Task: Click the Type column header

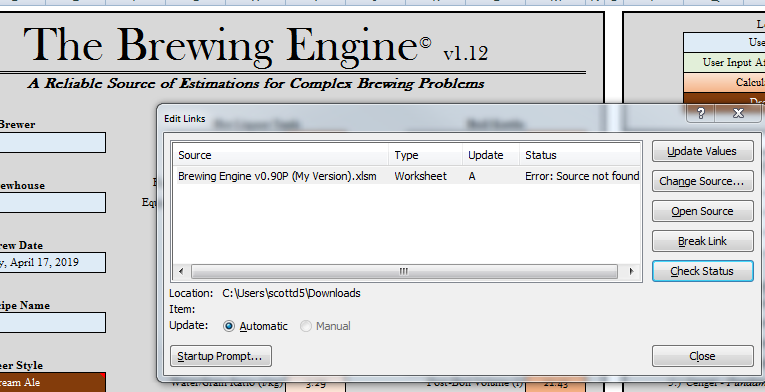Action: tap(425, 155)
